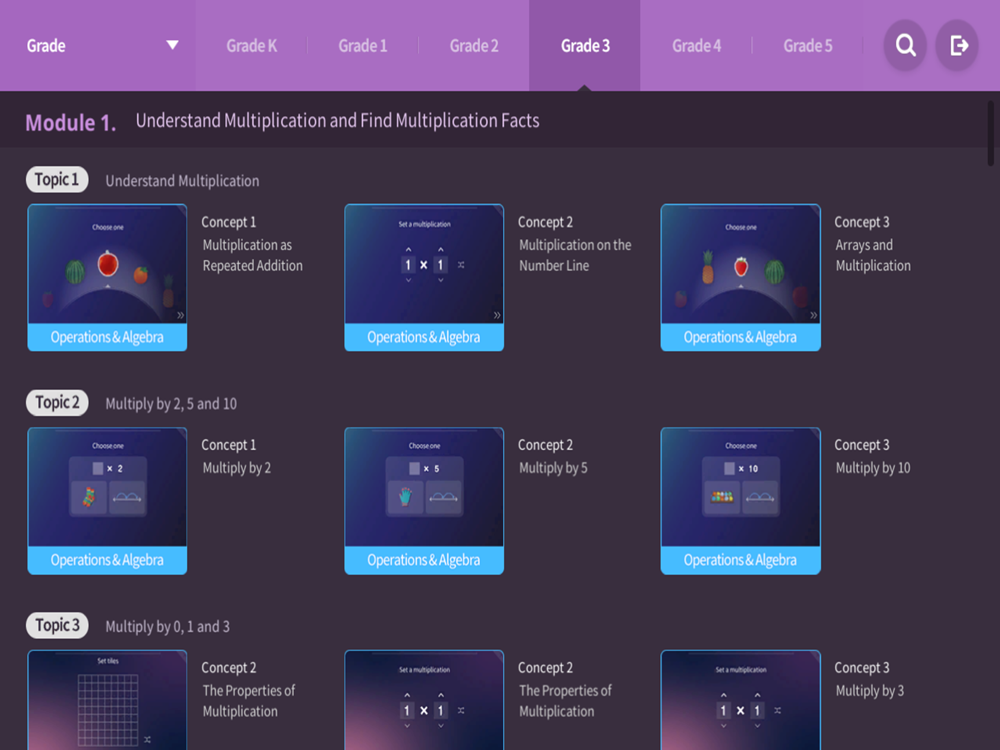Image resolution: width=1000 pixels, height=750 pixels.
Task: Expand the Grade dropdown arrow
Action: coord(172,45)
